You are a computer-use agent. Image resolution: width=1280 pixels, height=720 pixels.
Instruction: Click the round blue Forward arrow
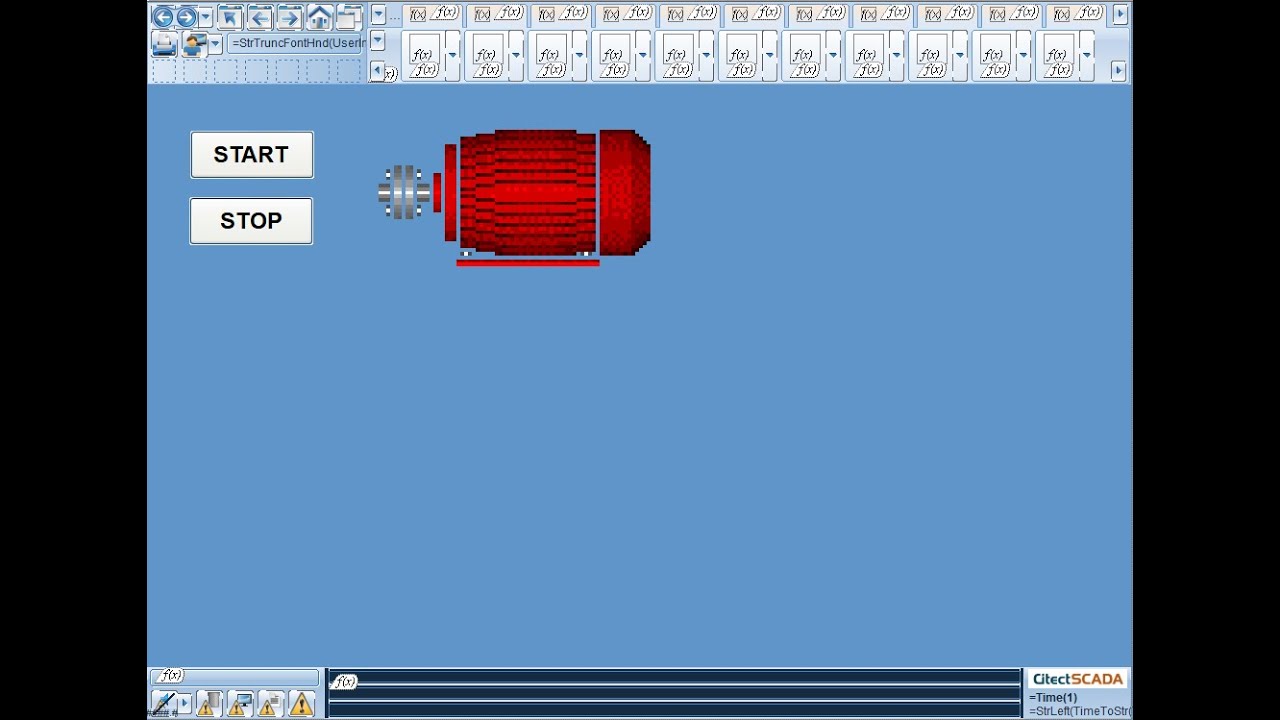tap(186, 17)
